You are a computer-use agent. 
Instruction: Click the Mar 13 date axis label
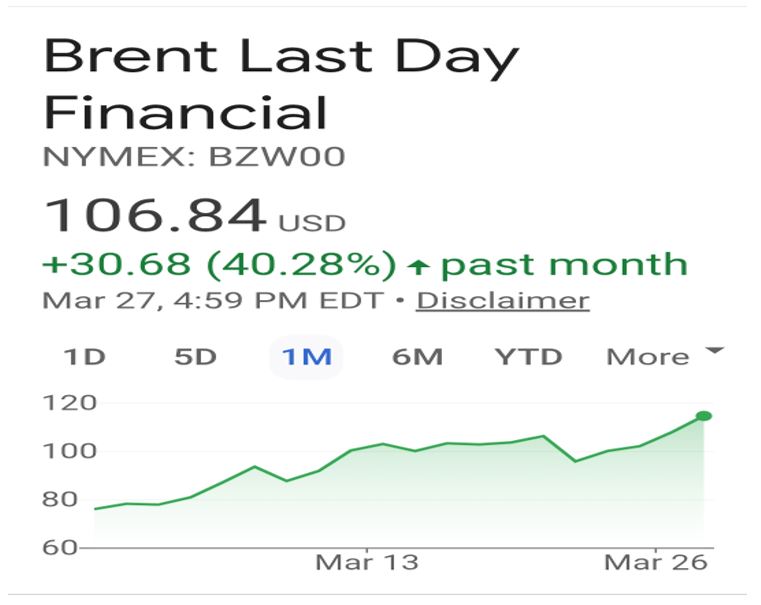[366, 562]
